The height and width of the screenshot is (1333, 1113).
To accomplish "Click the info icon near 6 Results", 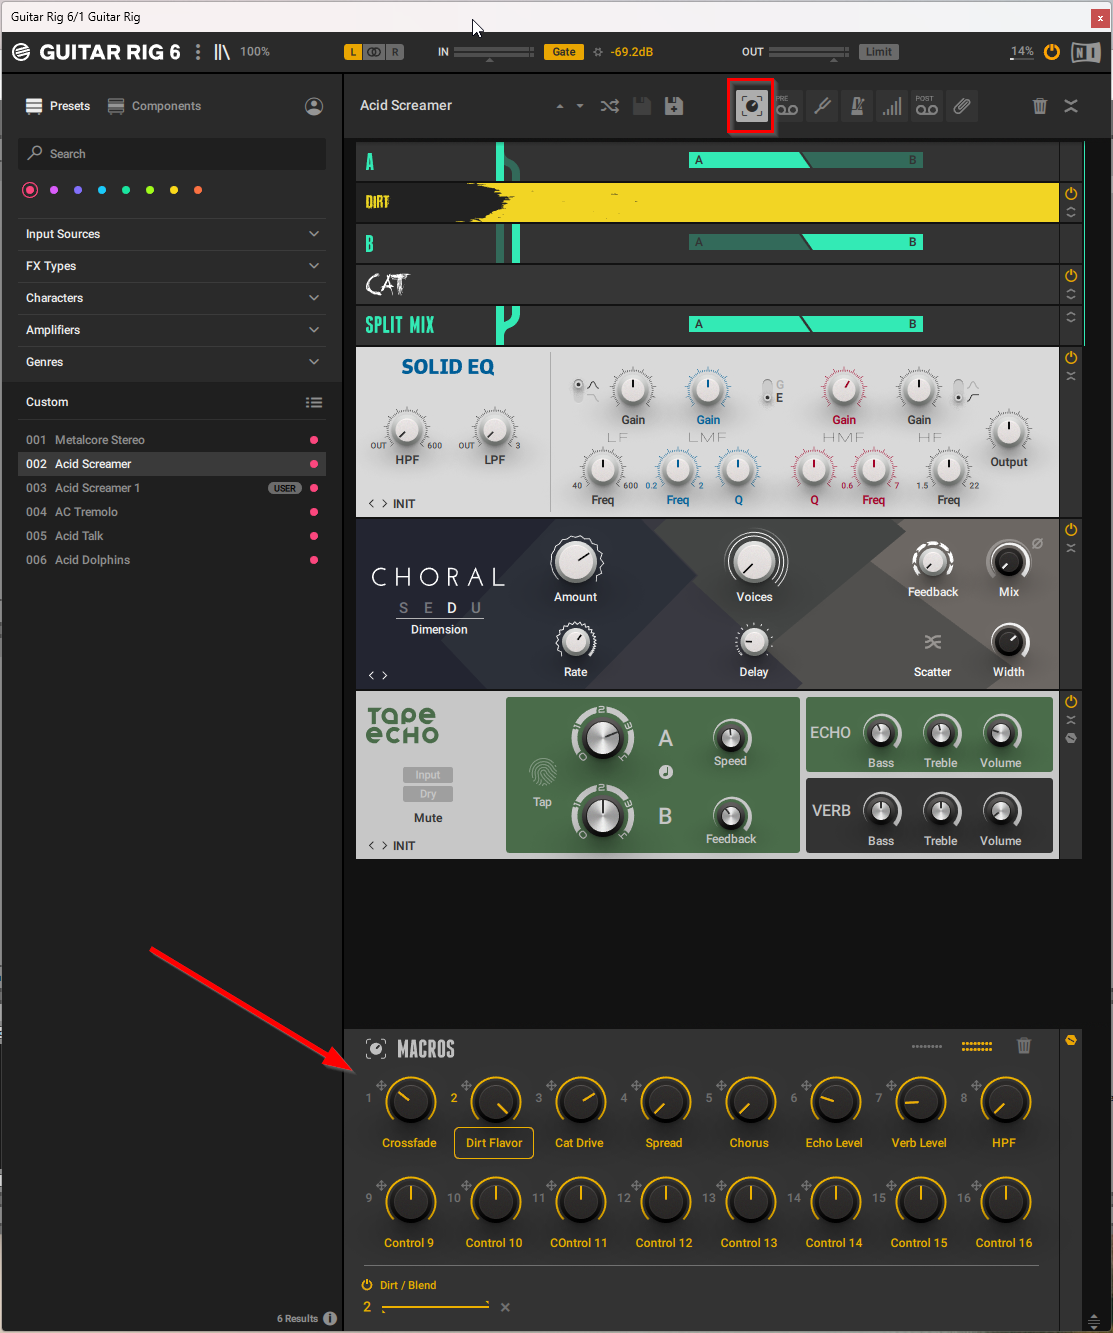I will click(x=330, y=1318).
